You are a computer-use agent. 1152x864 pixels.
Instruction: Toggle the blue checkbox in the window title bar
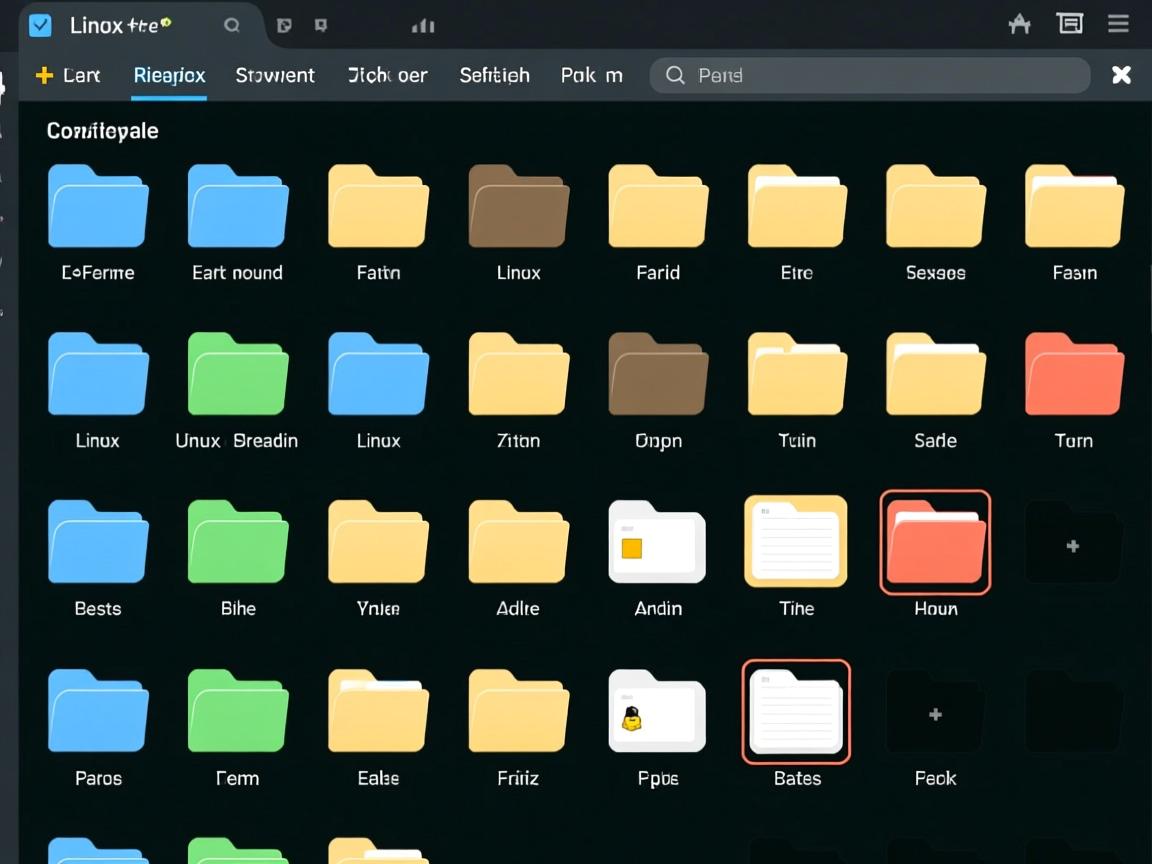click(39, 24)
